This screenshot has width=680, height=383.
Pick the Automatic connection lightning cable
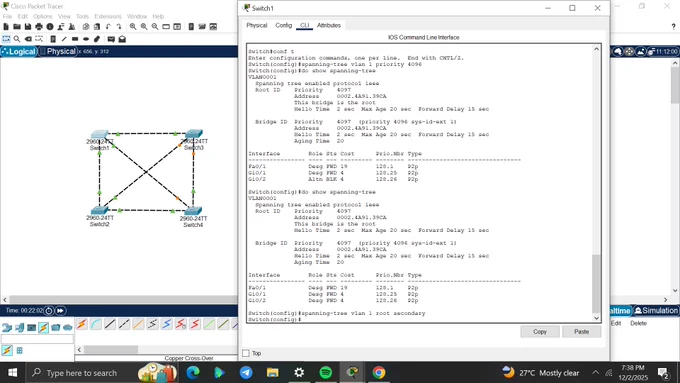coord(82,324)
